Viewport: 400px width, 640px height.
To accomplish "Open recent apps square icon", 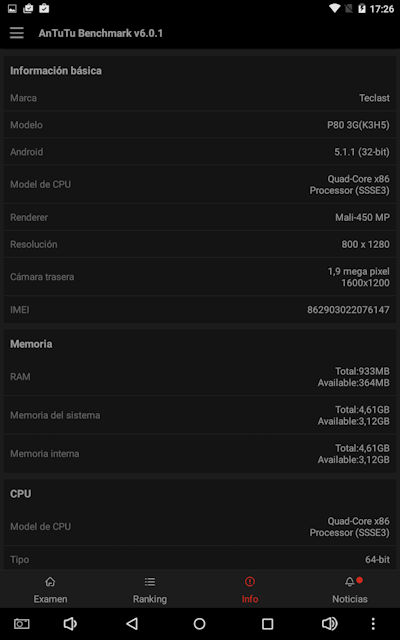I will [267, 623].
